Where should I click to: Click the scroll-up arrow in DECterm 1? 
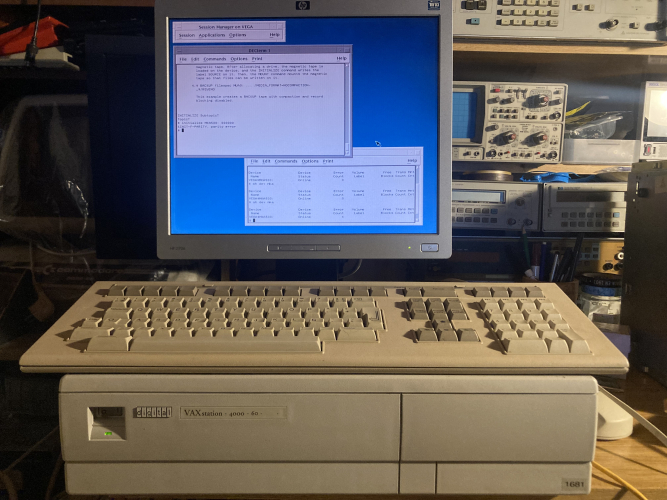click(347, 66)
